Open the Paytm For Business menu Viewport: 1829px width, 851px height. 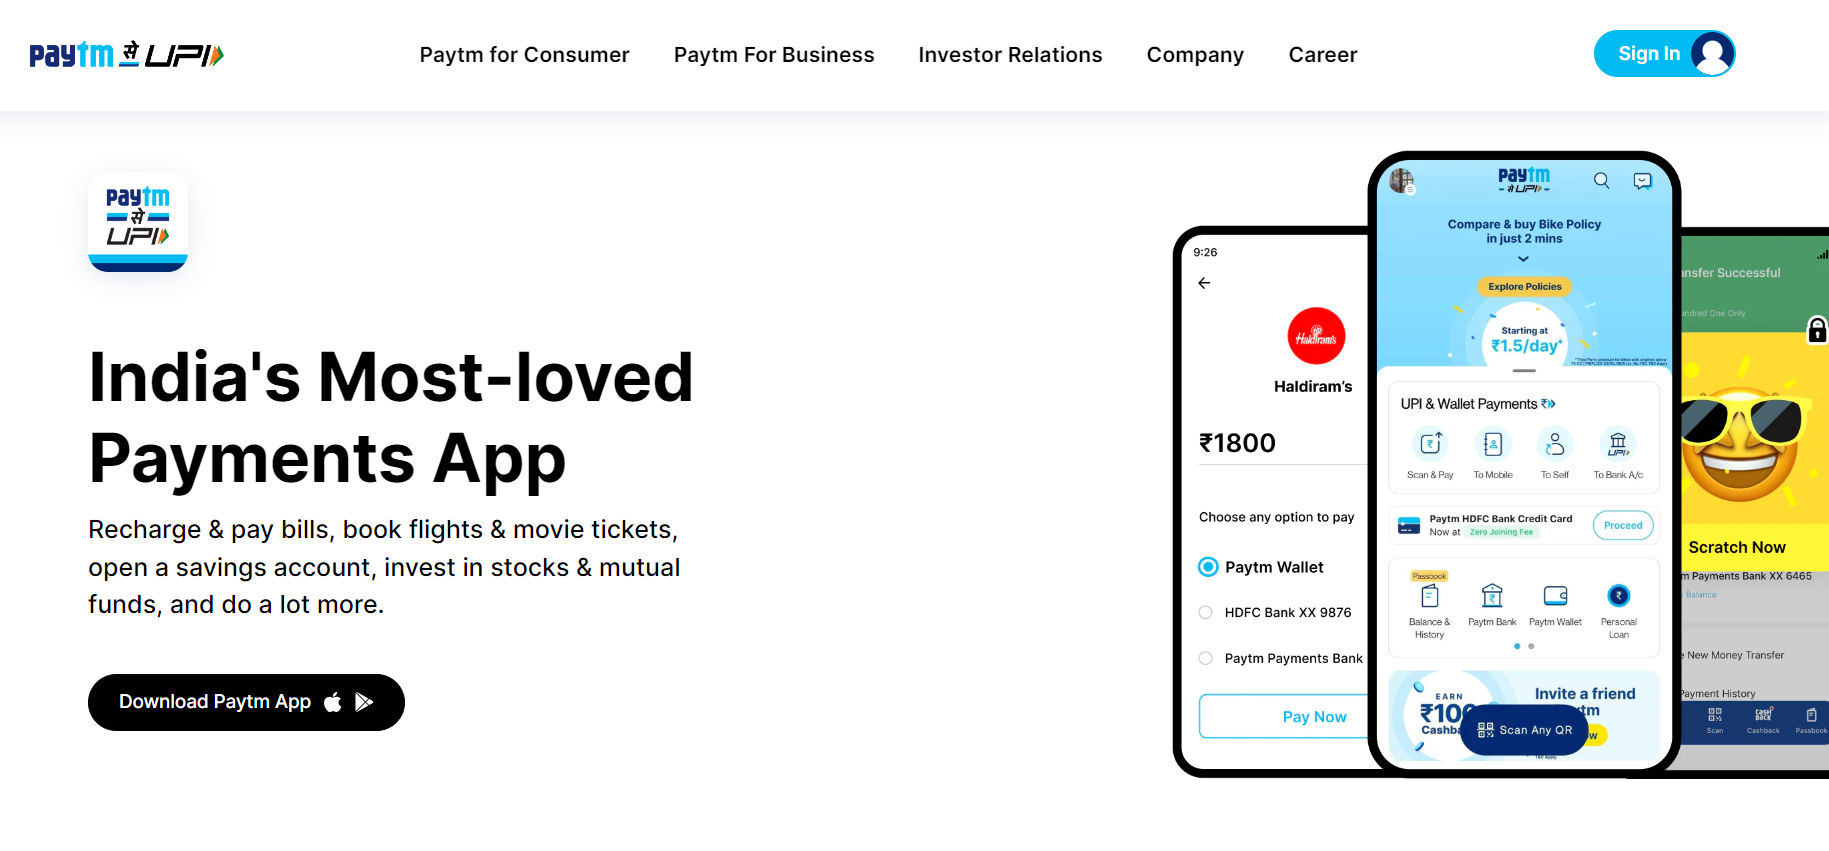(774, 55)
